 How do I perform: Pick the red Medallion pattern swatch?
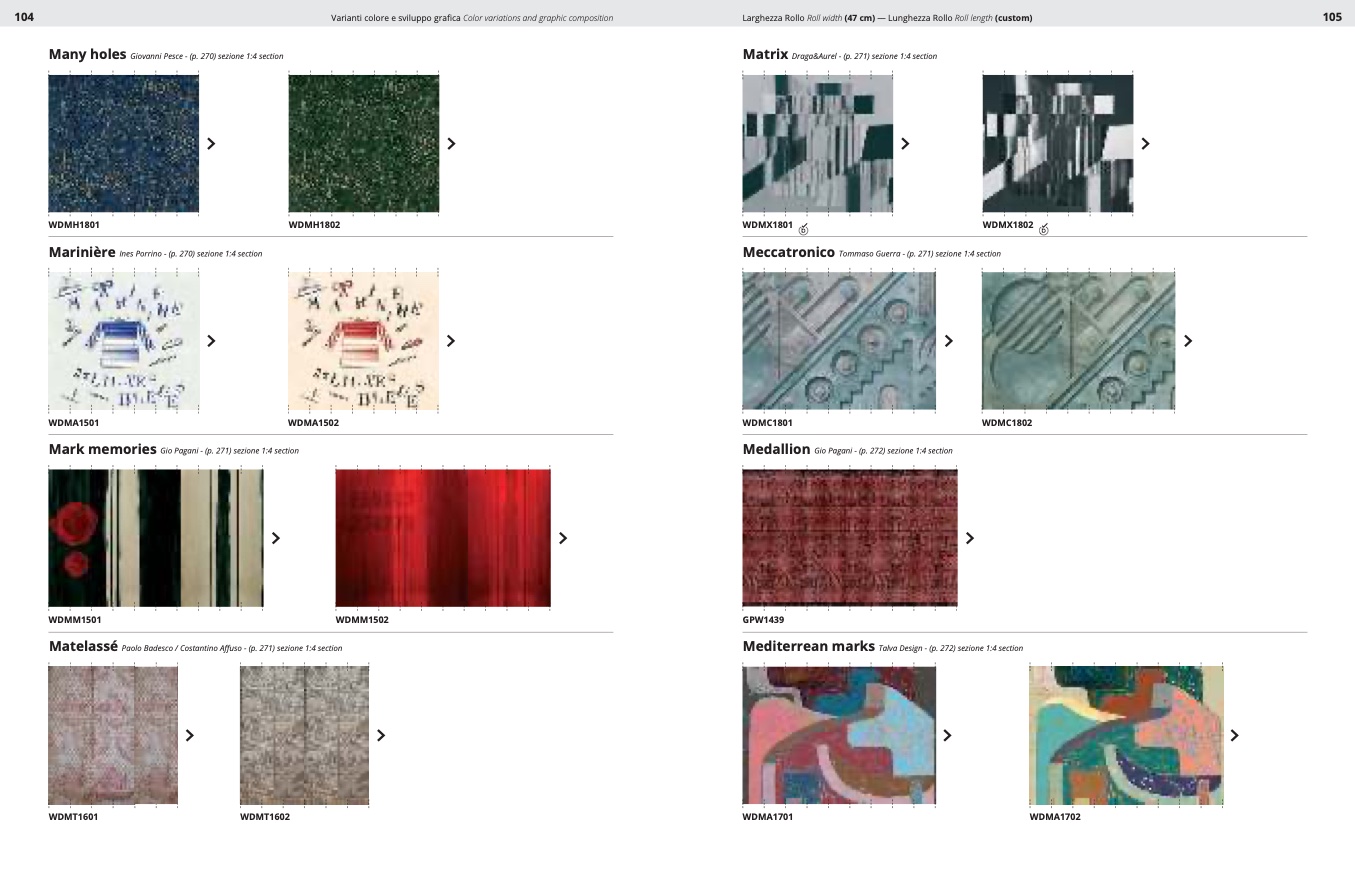[849, 538]
